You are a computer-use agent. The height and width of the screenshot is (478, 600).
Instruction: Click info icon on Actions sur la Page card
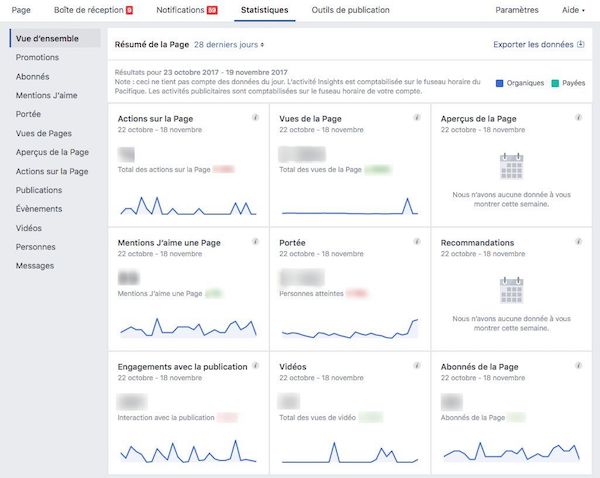pos(257,117)
